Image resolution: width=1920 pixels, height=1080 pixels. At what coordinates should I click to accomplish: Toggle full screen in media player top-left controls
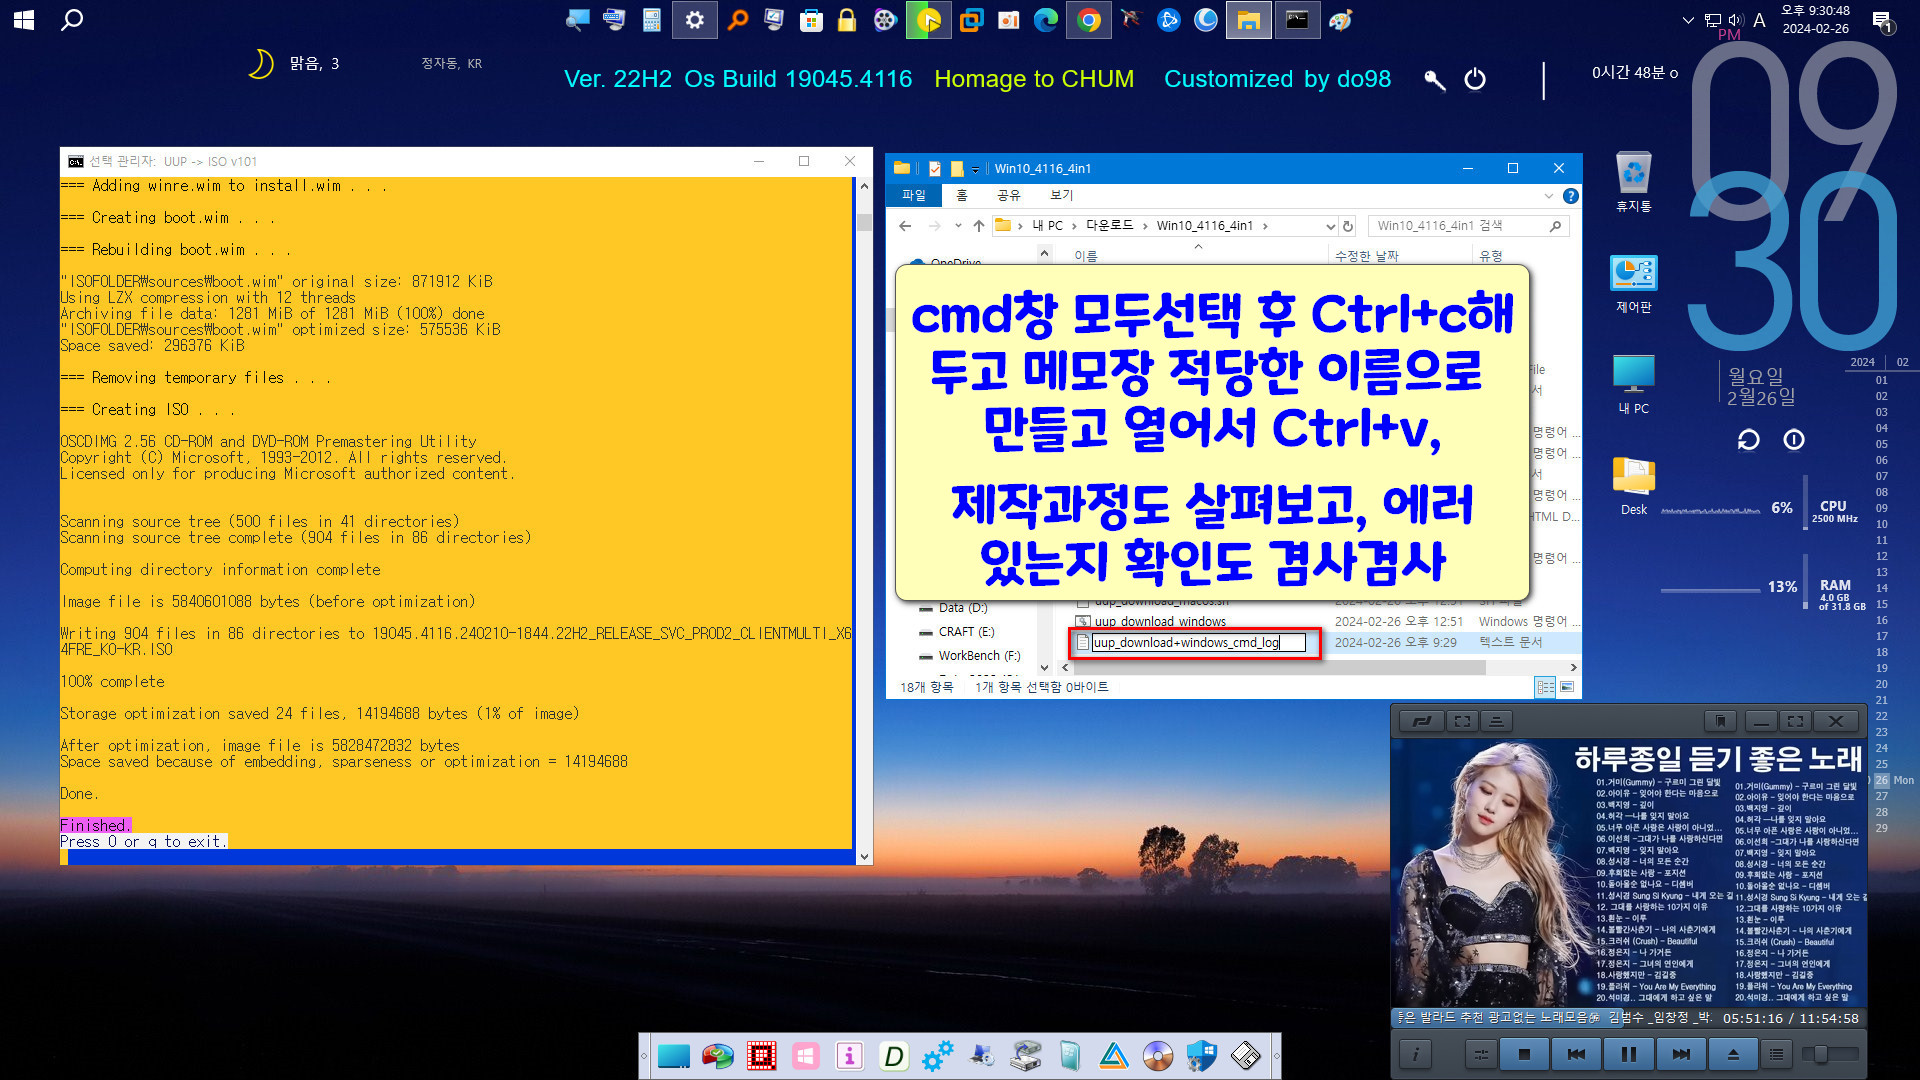click(x=1462, y=721)
